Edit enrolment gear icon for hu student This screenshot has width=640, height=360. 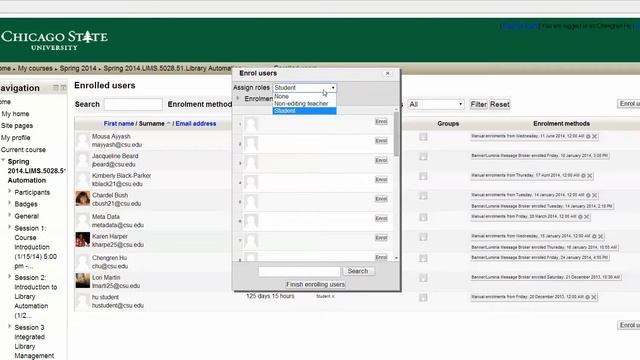pos(587,297)
